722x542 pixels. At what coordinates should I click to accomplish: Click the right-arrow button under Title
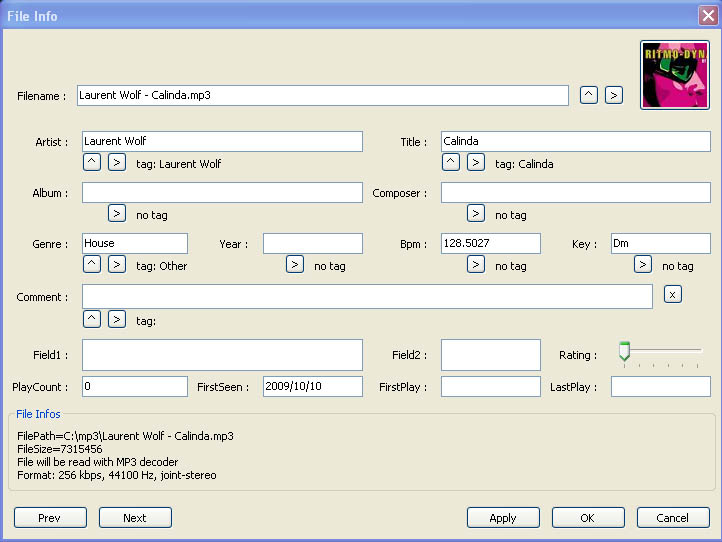pos(476,163)
